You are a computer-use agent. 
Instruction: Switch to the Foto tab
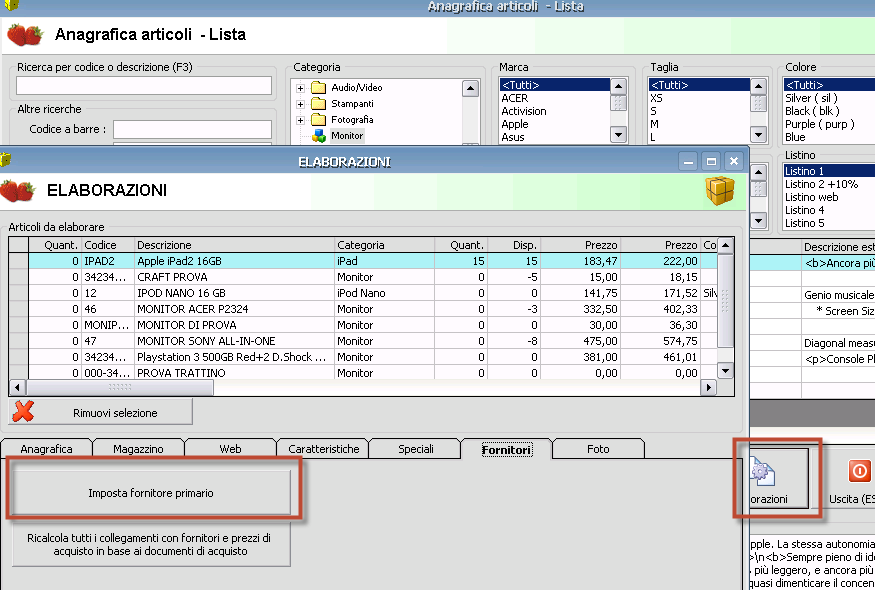pos(598,449)
